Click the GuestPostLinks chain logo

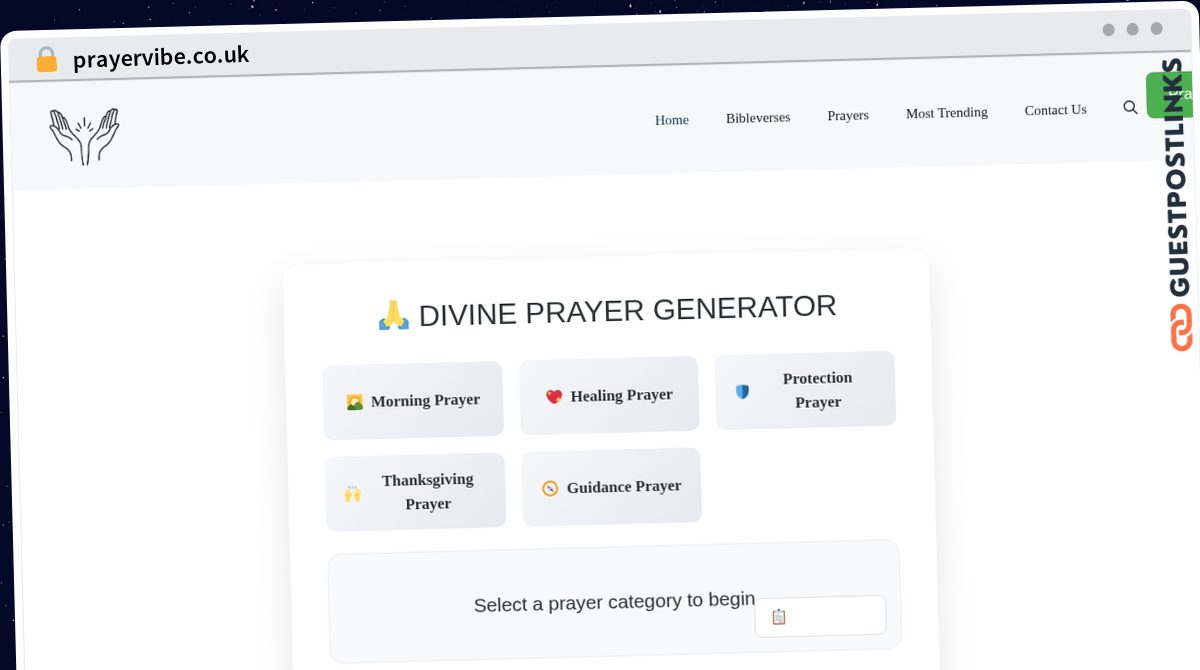tap(1181, 327)
